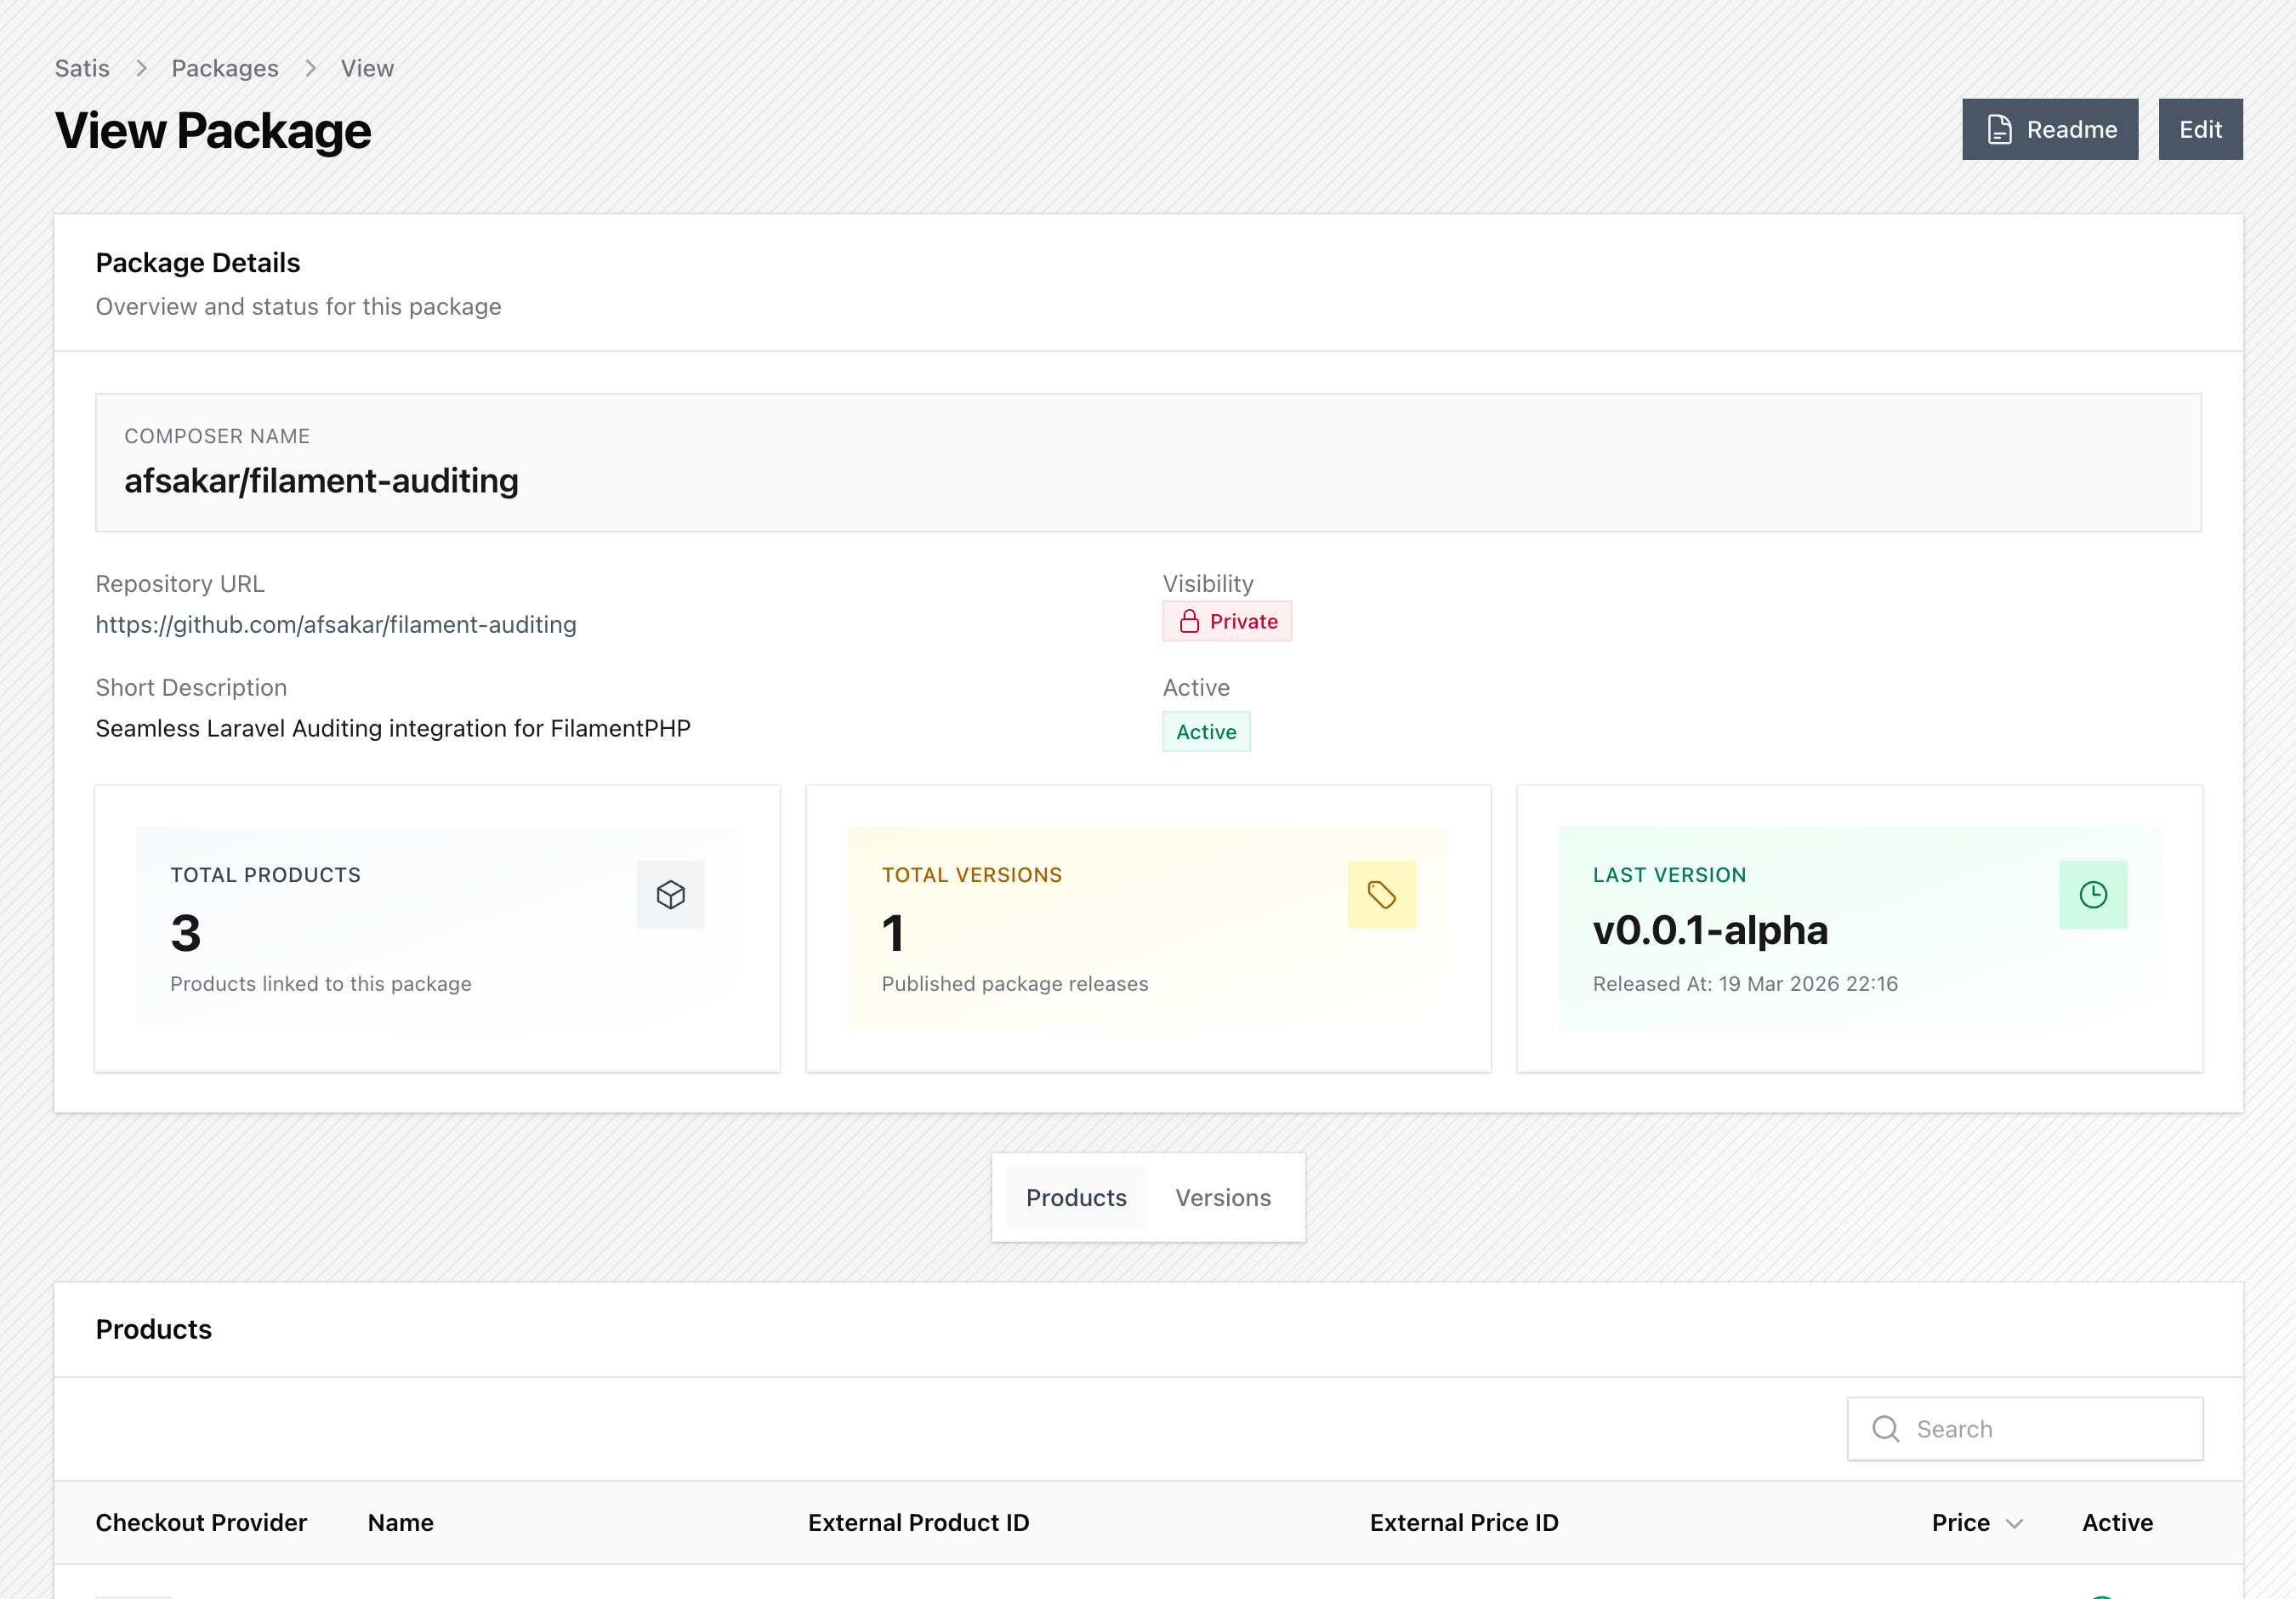Click the v0.0.1-alpha version value
Screen dimensions: 2296x1599
pos(1710,931)
